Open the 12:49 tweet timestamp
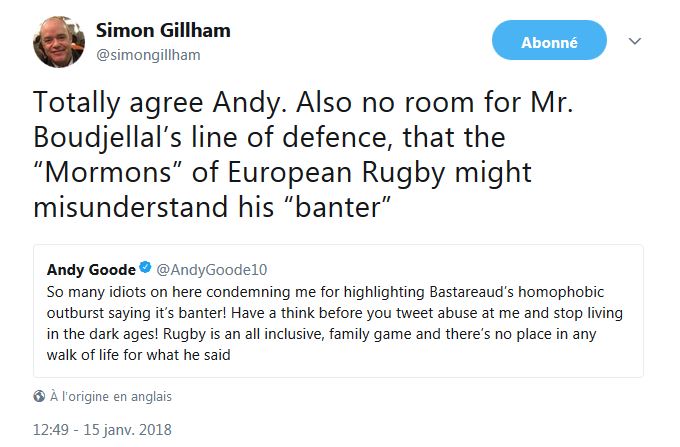Screen dimensions: 680x447 [52, 431]
